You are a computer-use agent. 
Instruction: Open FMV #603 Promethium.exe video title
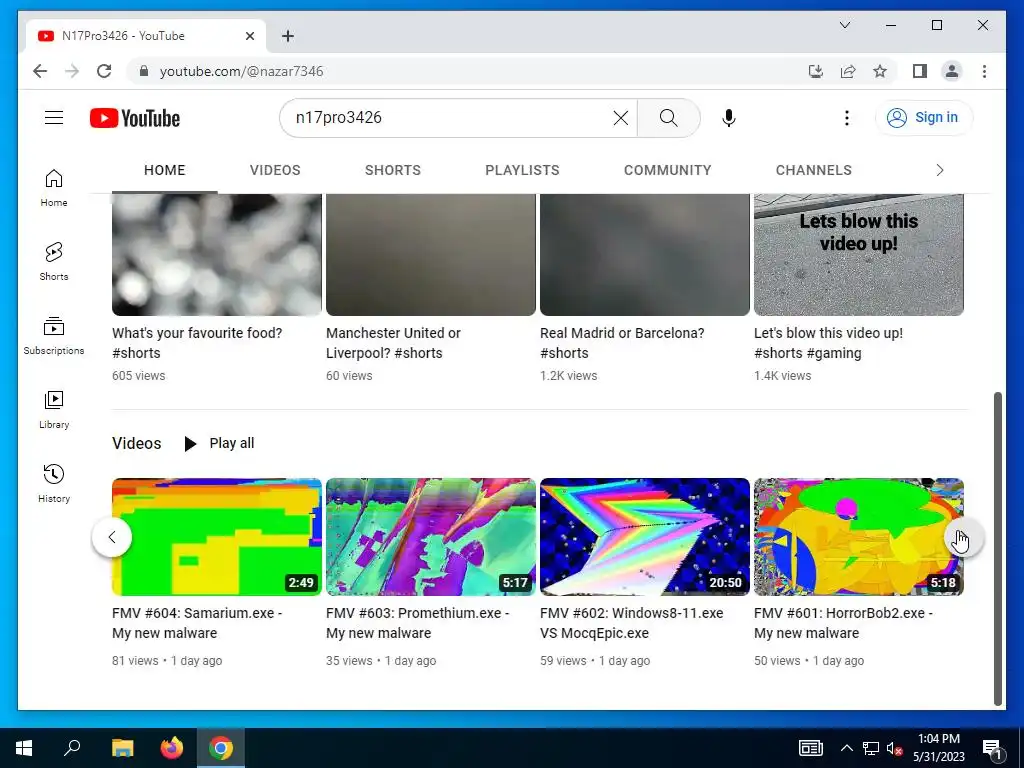pos(417,623)
